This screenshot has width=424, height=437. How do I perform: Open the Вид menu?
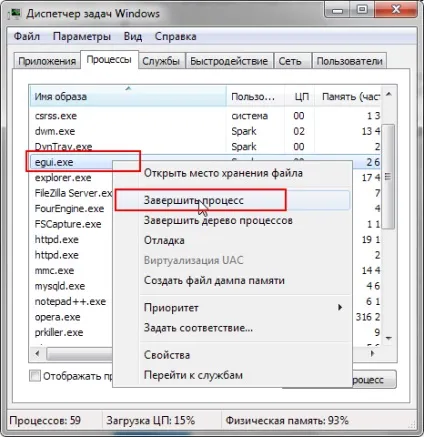[x=133, y=36]
